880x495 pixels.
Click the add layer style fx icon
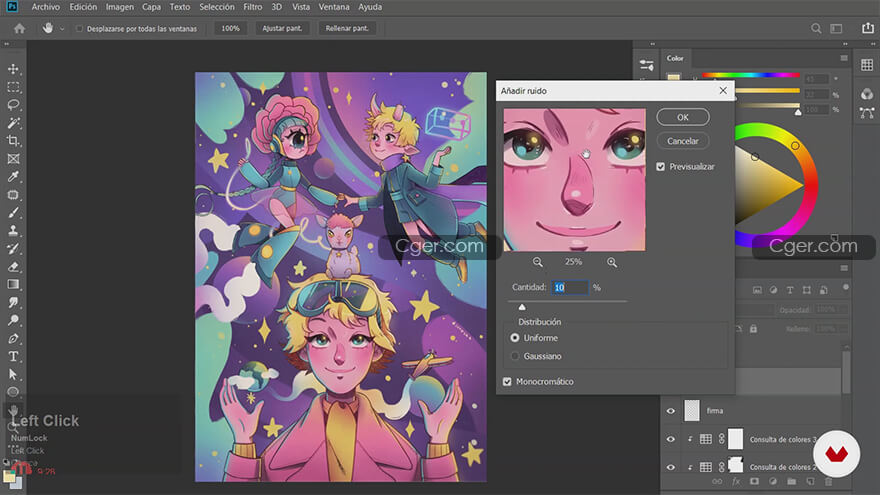click(x=736, y=482)
